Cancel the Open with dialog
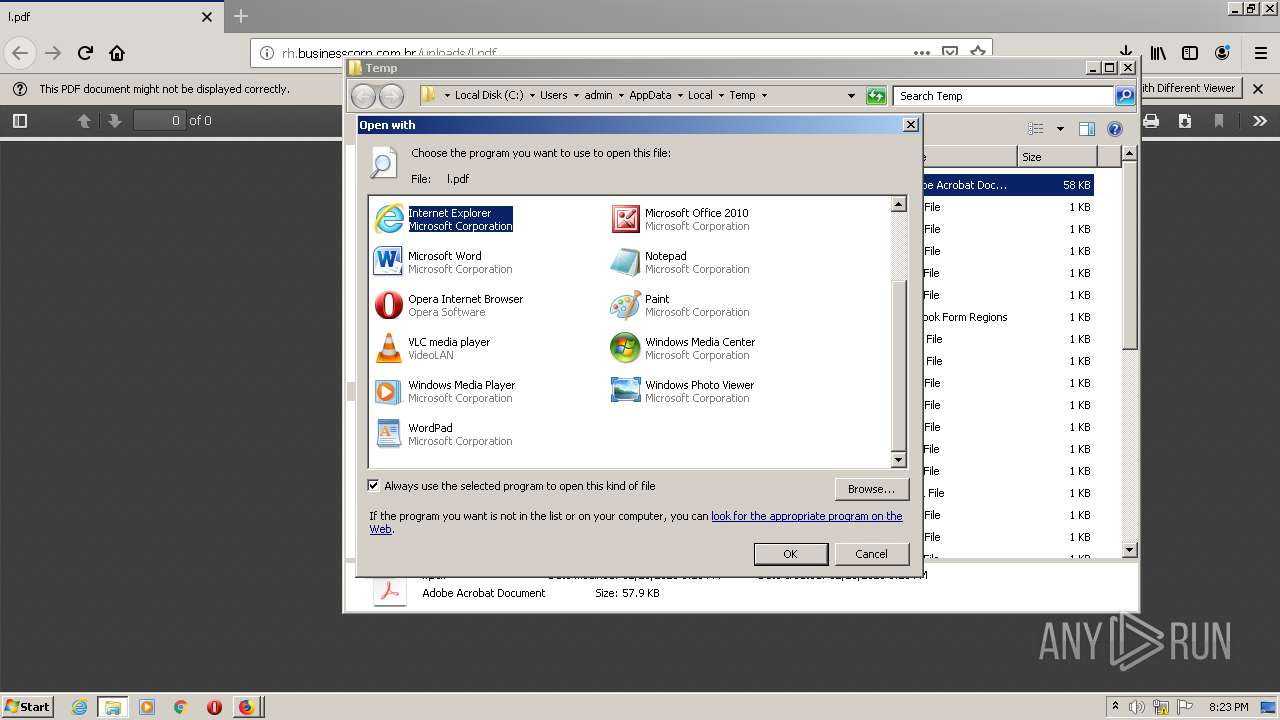Image resolution: width=1280 pixels, height=720 pixels. [871, 554]
